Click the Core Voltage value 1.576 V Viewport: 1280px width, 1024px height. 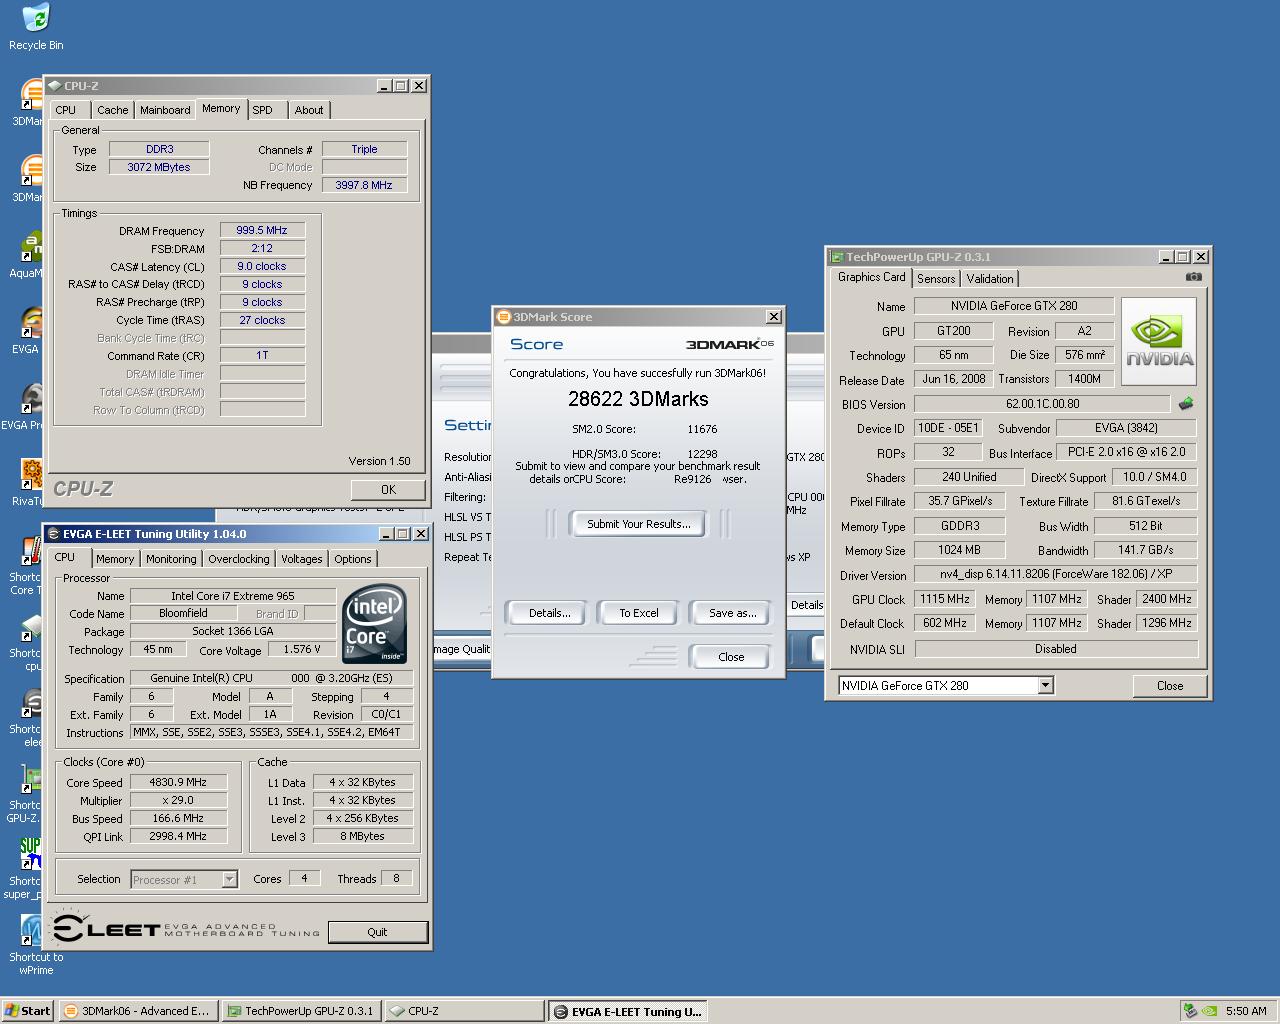click(x=302, y=649)
